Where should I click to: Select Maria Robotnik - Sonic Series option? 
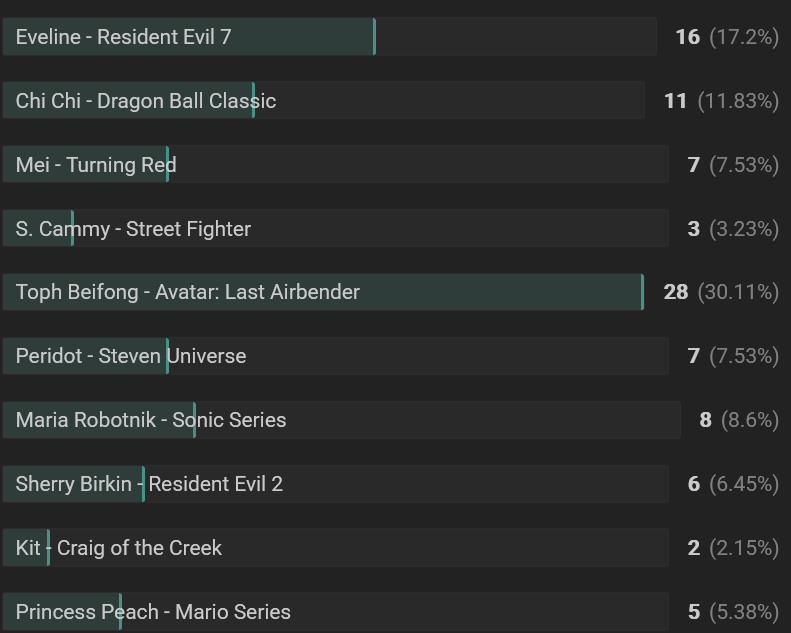[x=342, y=420]
